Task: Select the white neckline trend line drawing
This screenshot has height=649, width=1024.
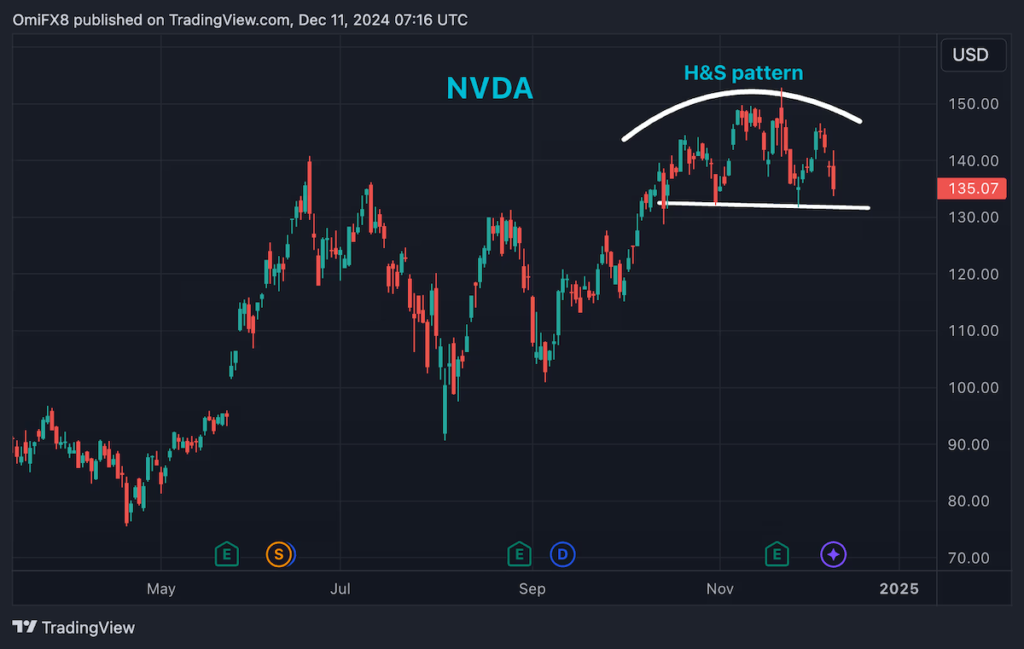Action: (x=764, y=206)
